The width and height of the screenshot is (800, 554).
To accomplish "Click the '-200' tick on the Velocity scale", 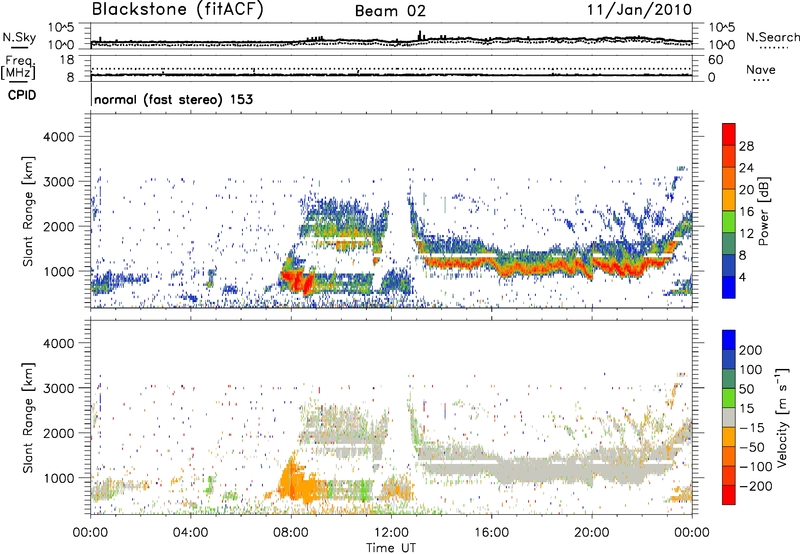I will point(756,486).
